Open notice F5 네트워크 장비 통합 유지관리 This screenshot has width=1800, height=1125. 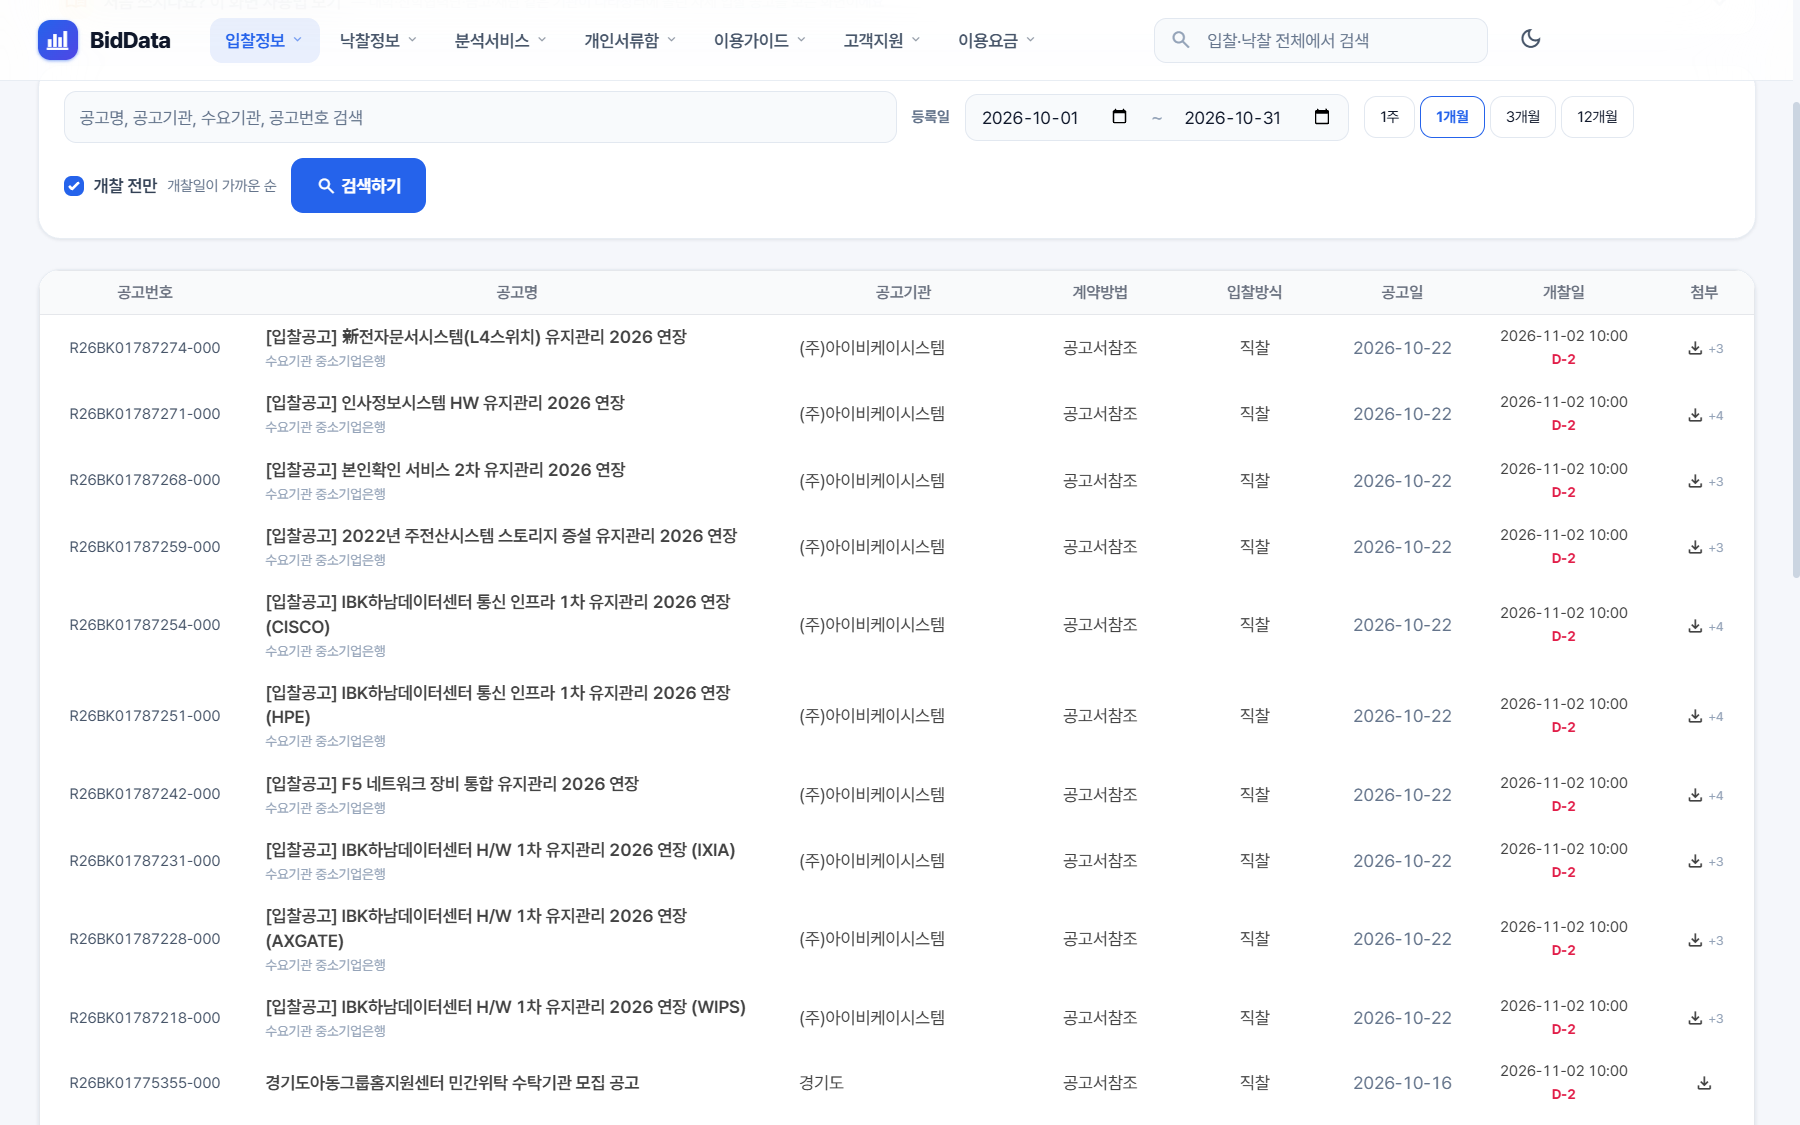[x=452, y=784]
